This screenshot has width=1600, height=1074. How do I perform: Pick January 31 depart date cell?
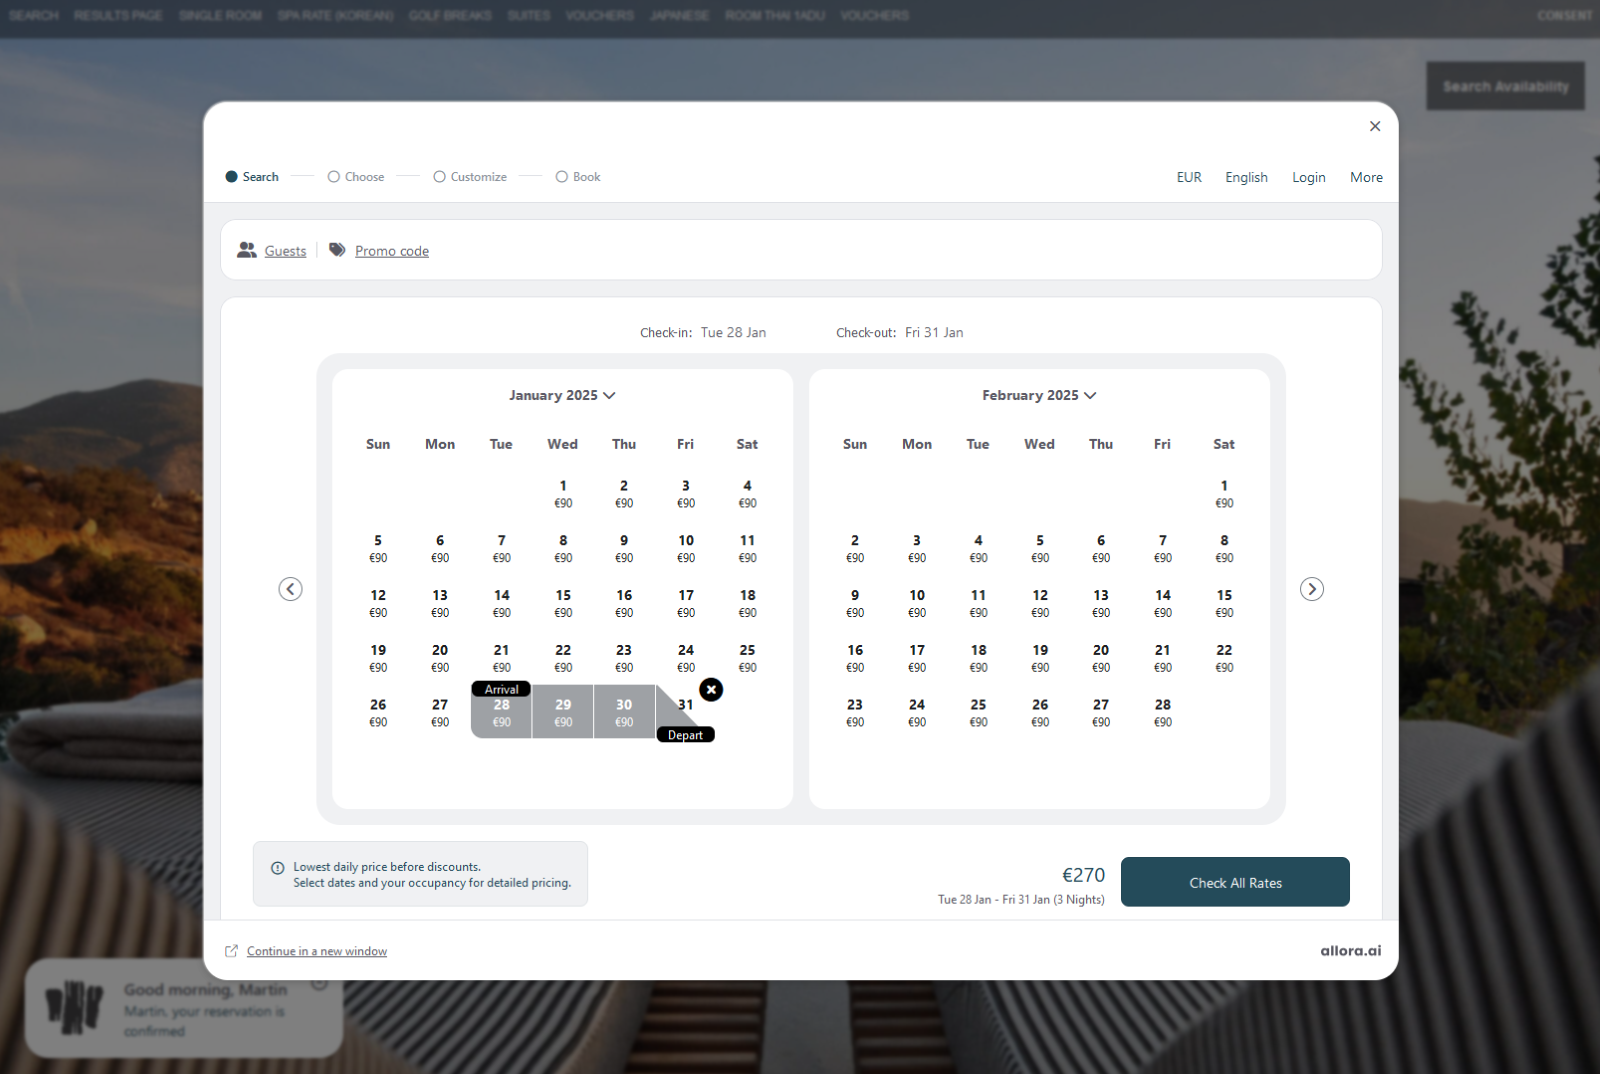tap(686, 712)
